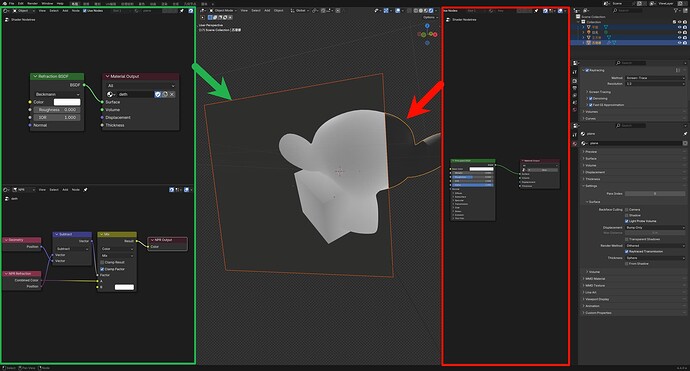Select the Geometry node header
Viewport: 690px width, 371px height.
coord(22,240)
